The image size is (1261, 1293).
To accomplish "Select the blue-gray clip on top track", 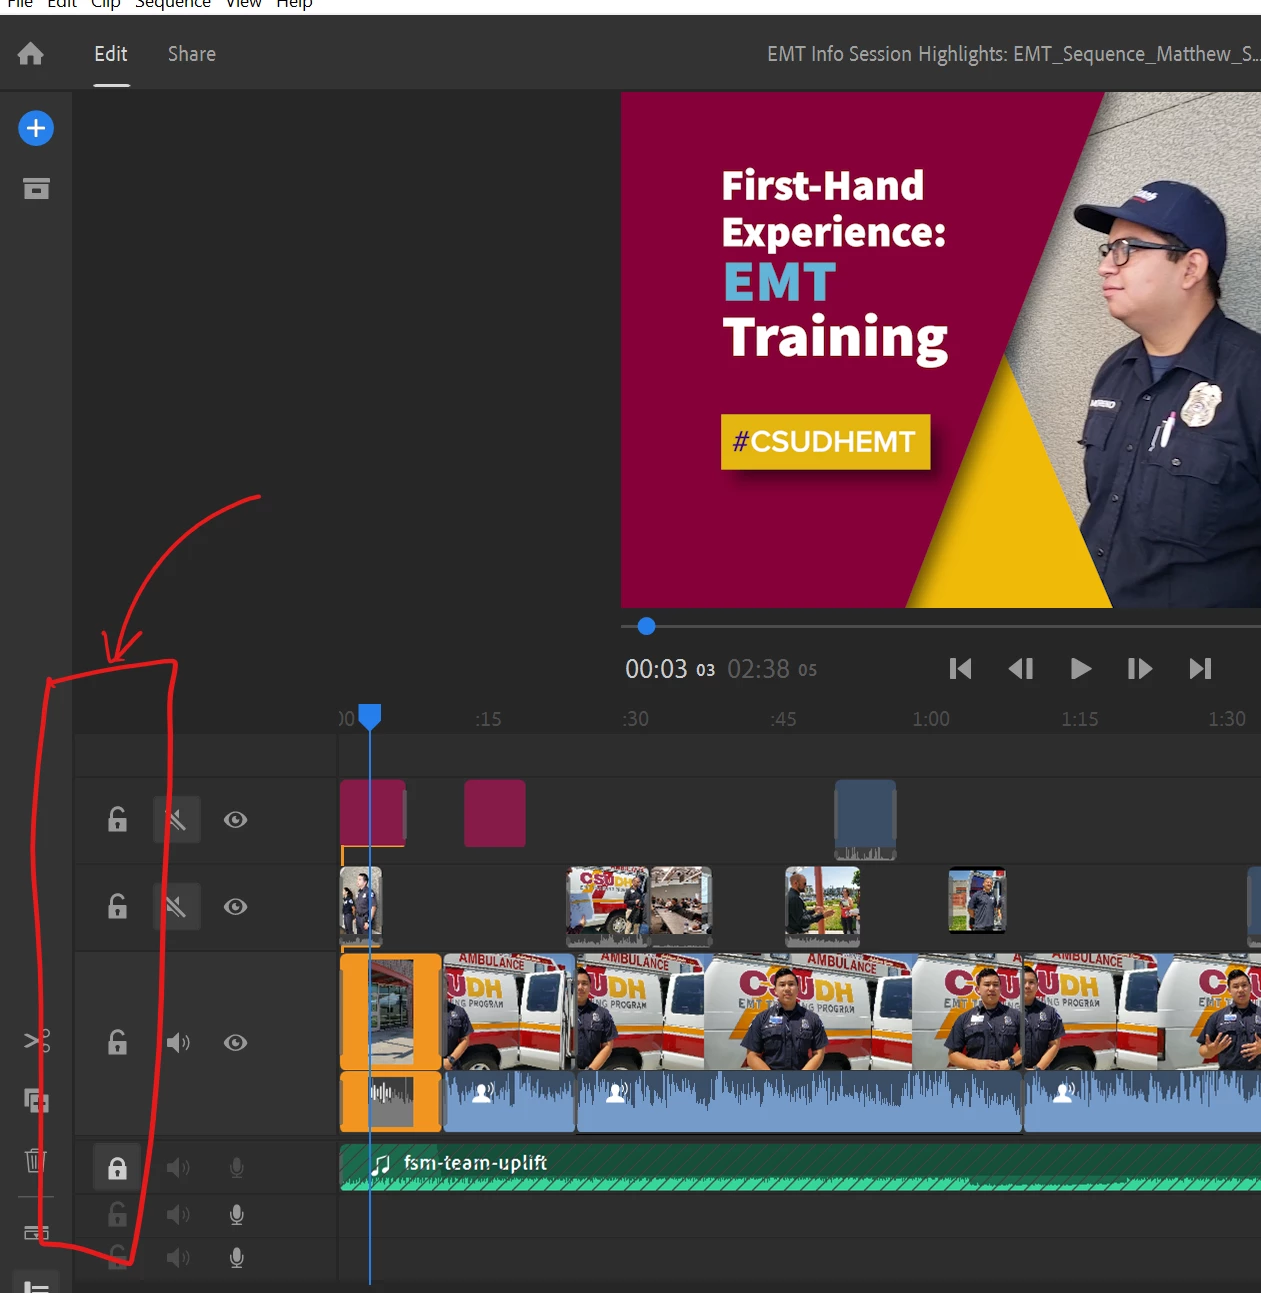I will 866,820.
